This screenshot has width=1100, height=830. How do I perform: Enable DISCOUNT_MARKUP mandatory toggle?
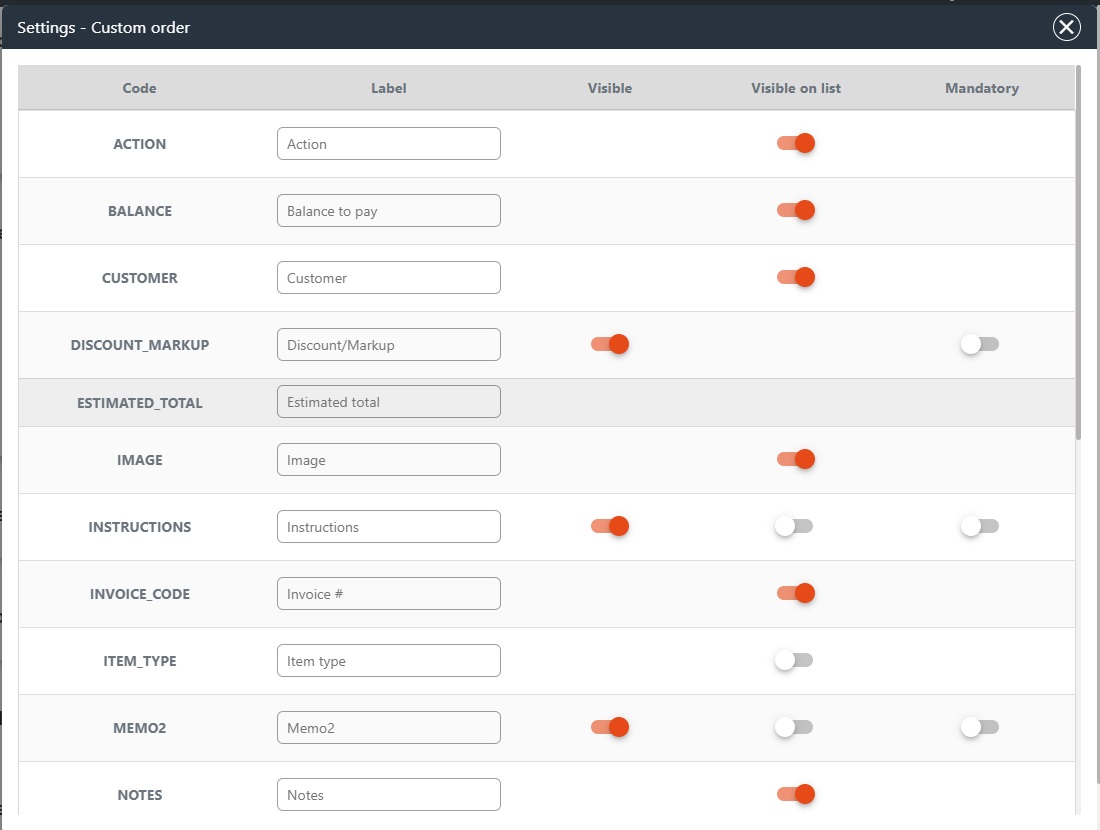[980, 344]
